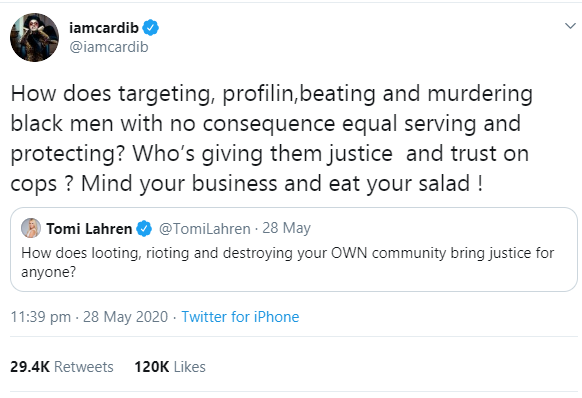View the 29.4K Retweets list
The image size is (582, 398).
click(x=62, y=366)
